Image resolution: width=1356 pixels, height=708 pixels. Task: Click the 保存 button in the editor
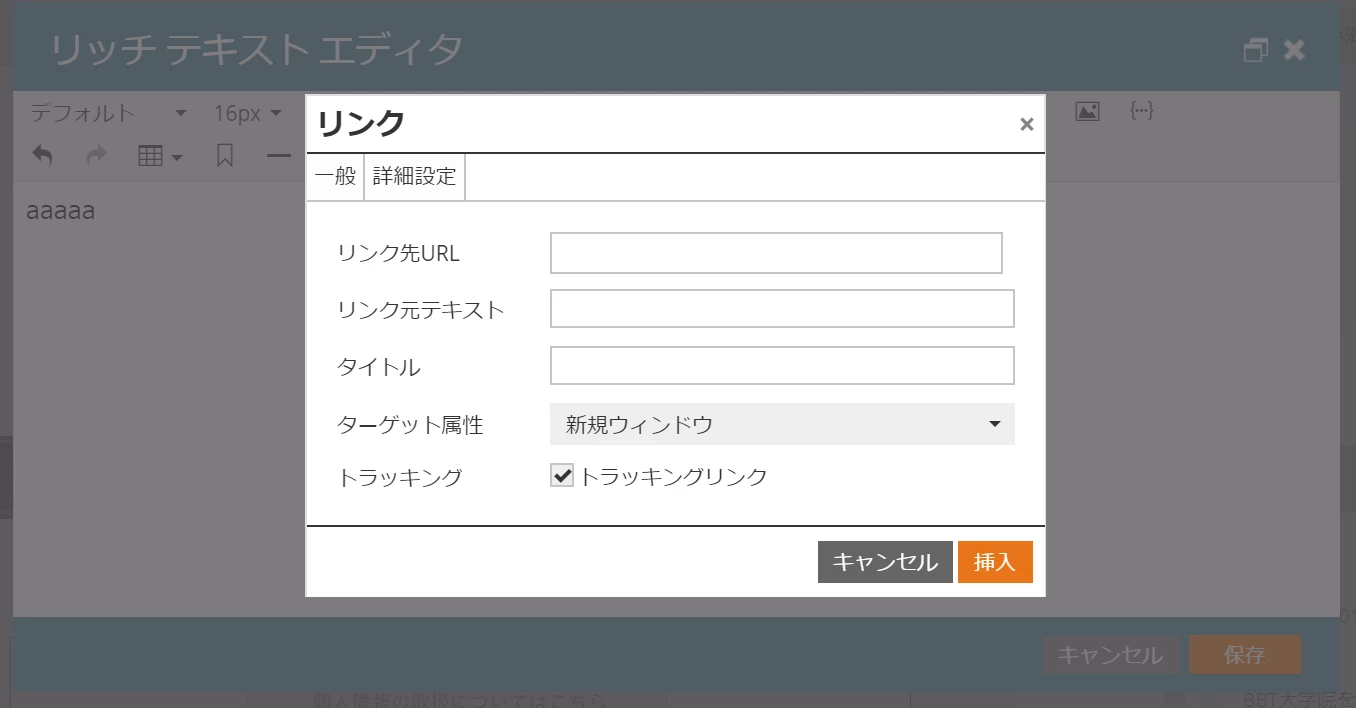pyautogui.click(x=1245, y=655)
